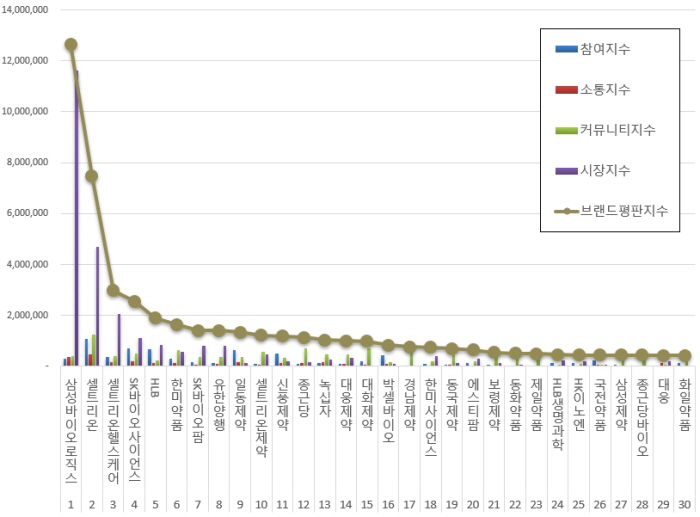This screenshot has height=517, width=700.
Task: Select the 국전약품 axis label
Action: (600, 404)
